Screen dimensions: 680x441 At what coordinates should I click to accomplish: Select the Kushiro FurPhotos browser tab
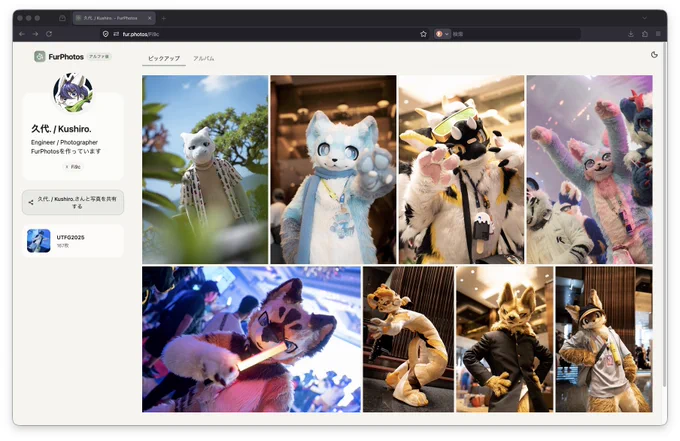click(x=114, y=18)
